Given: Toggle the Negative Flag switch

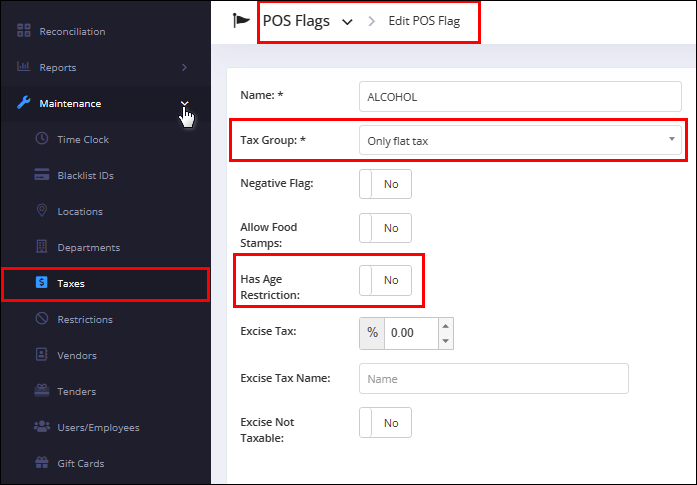Looking at the screenshot, I should click(x=385, y=184).
